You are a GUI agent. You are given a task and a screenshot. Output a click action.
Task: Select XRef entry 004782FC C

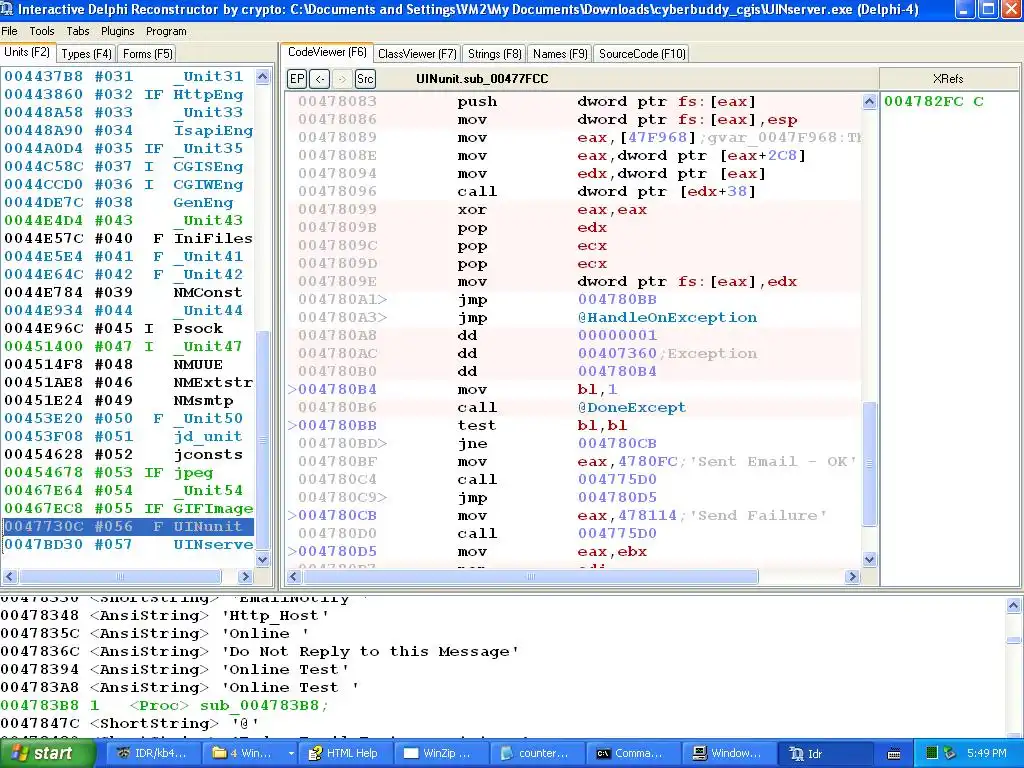point(933,101)
